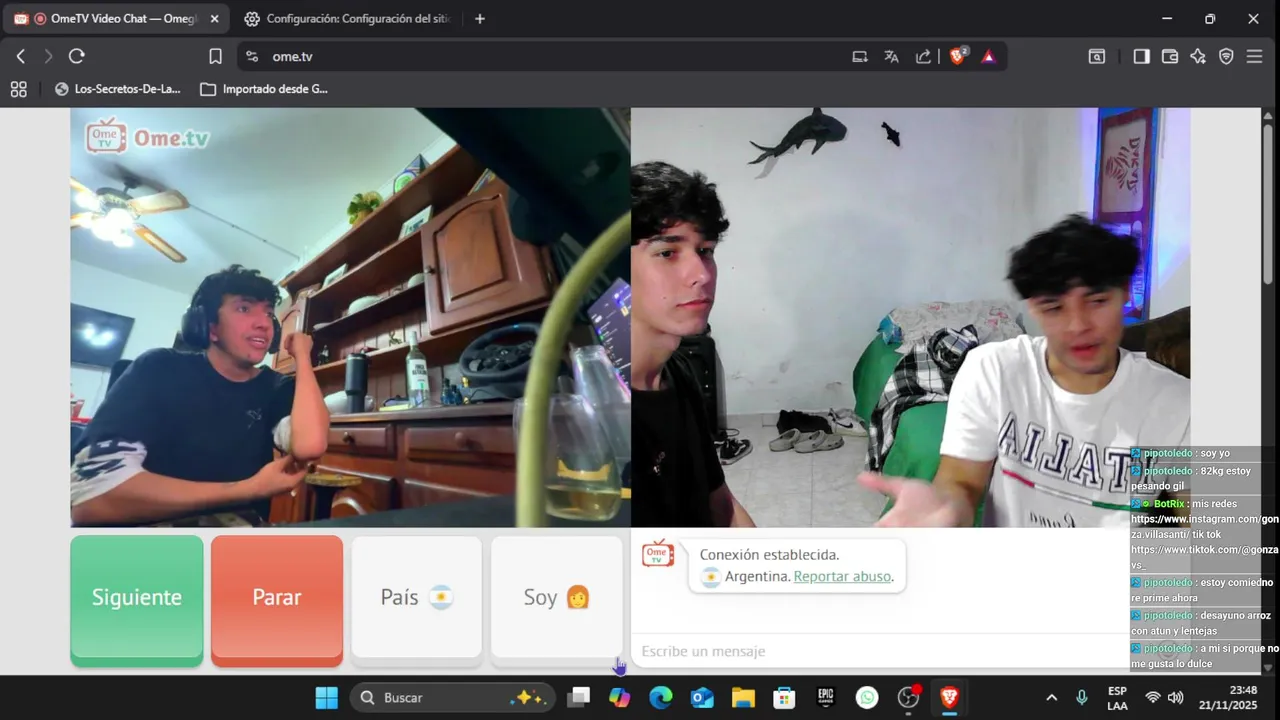Open the Instagram link in BotRix message
The height and width of the screenshot is (720, 1280).
point(1205,527)
